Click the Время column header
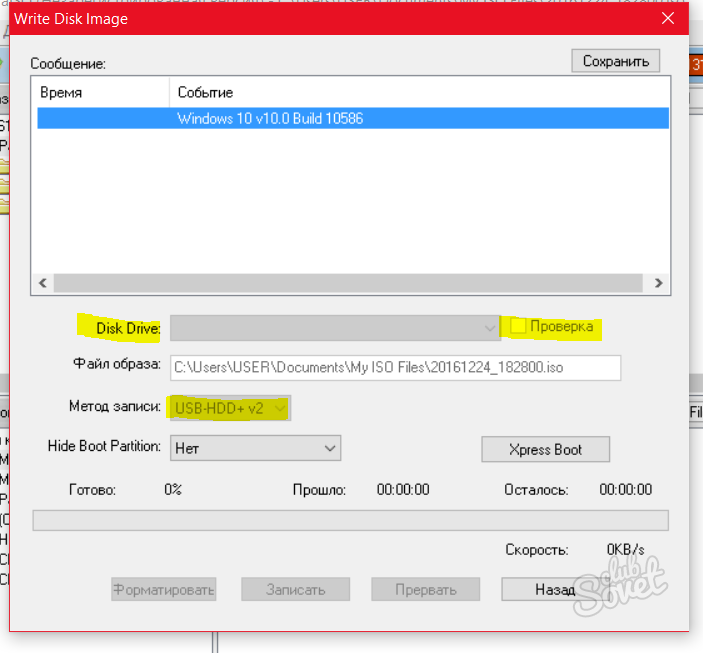Image resolution: width=703 pixels, height=653 pixels. click(100, 92)
